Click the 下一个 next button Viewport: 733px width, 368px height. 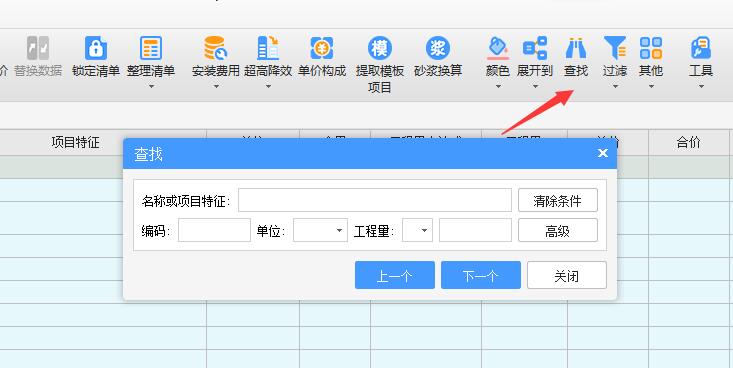click(481, 275)
